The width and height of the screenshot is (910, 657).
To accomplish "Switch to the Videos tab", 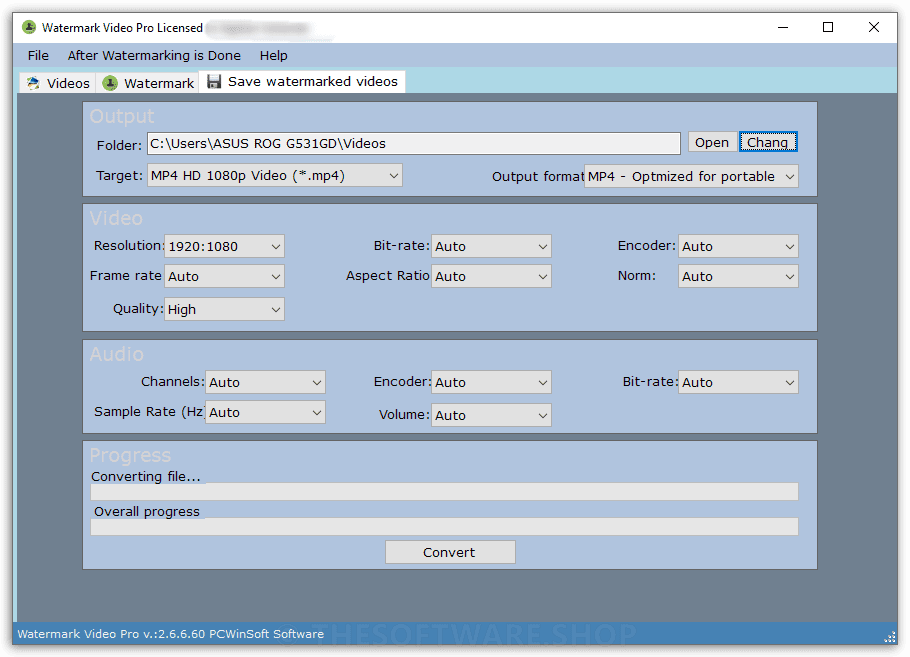I will [x=59, y=83].
